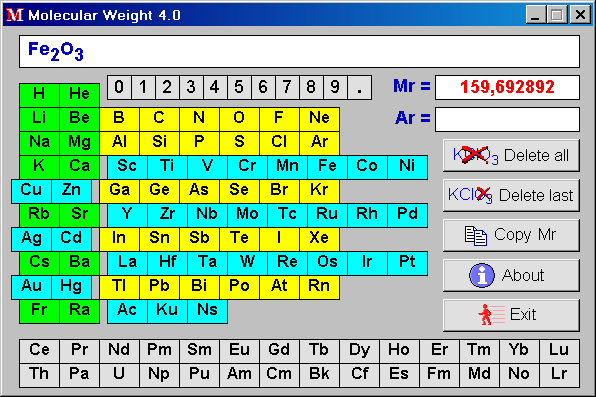Select the Sn element cell
Screen dimensions: 596x397
click(159, 239)
